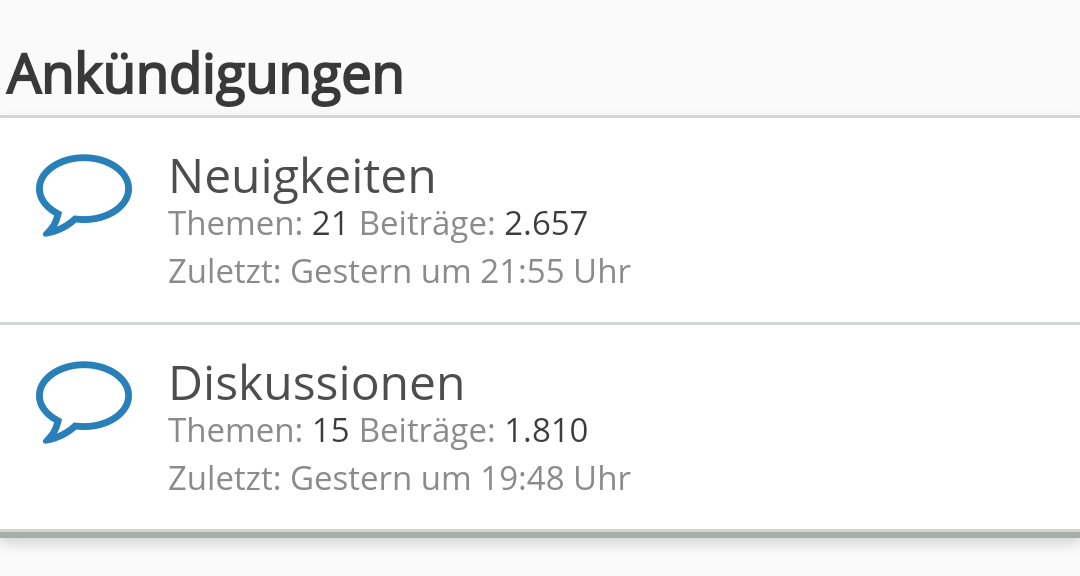This screenshot has height=576, width=1080.
Task: Click the Beiträge label under Neuigkeiten
Action: click(x=427, y=224)
